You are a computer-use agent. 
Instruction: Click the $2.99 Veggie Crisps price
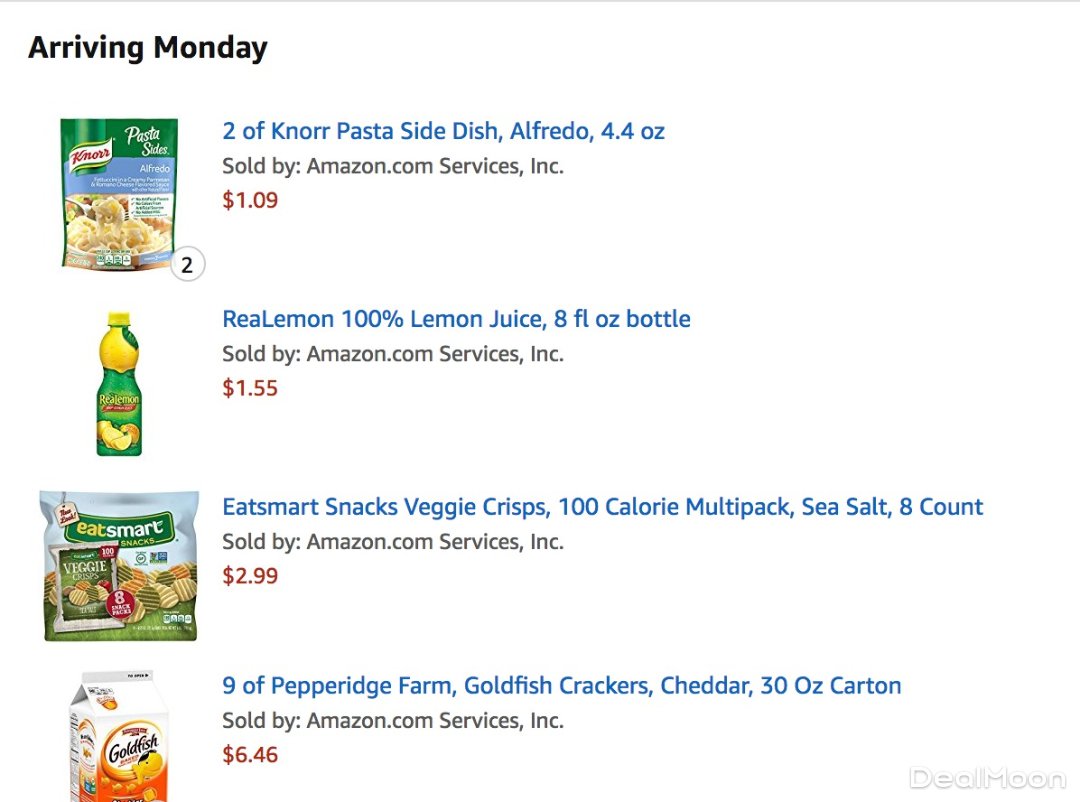pyautogui.click(x=250, y=576)
